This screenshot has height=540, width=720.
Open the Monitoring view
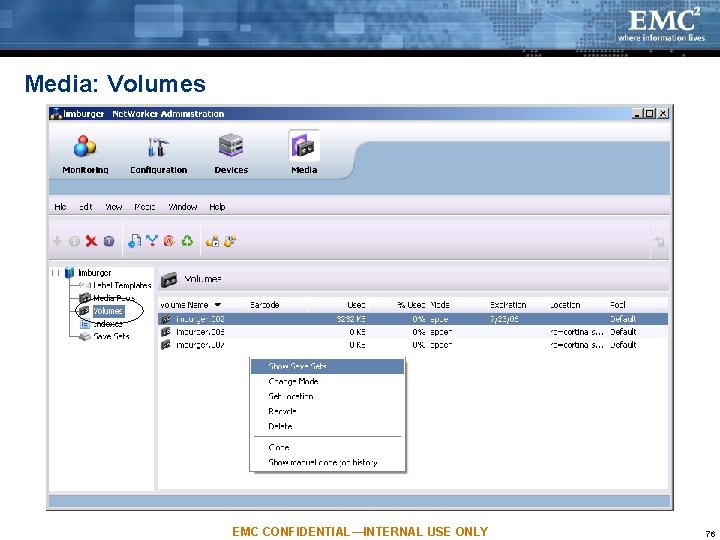pos(85,154)
